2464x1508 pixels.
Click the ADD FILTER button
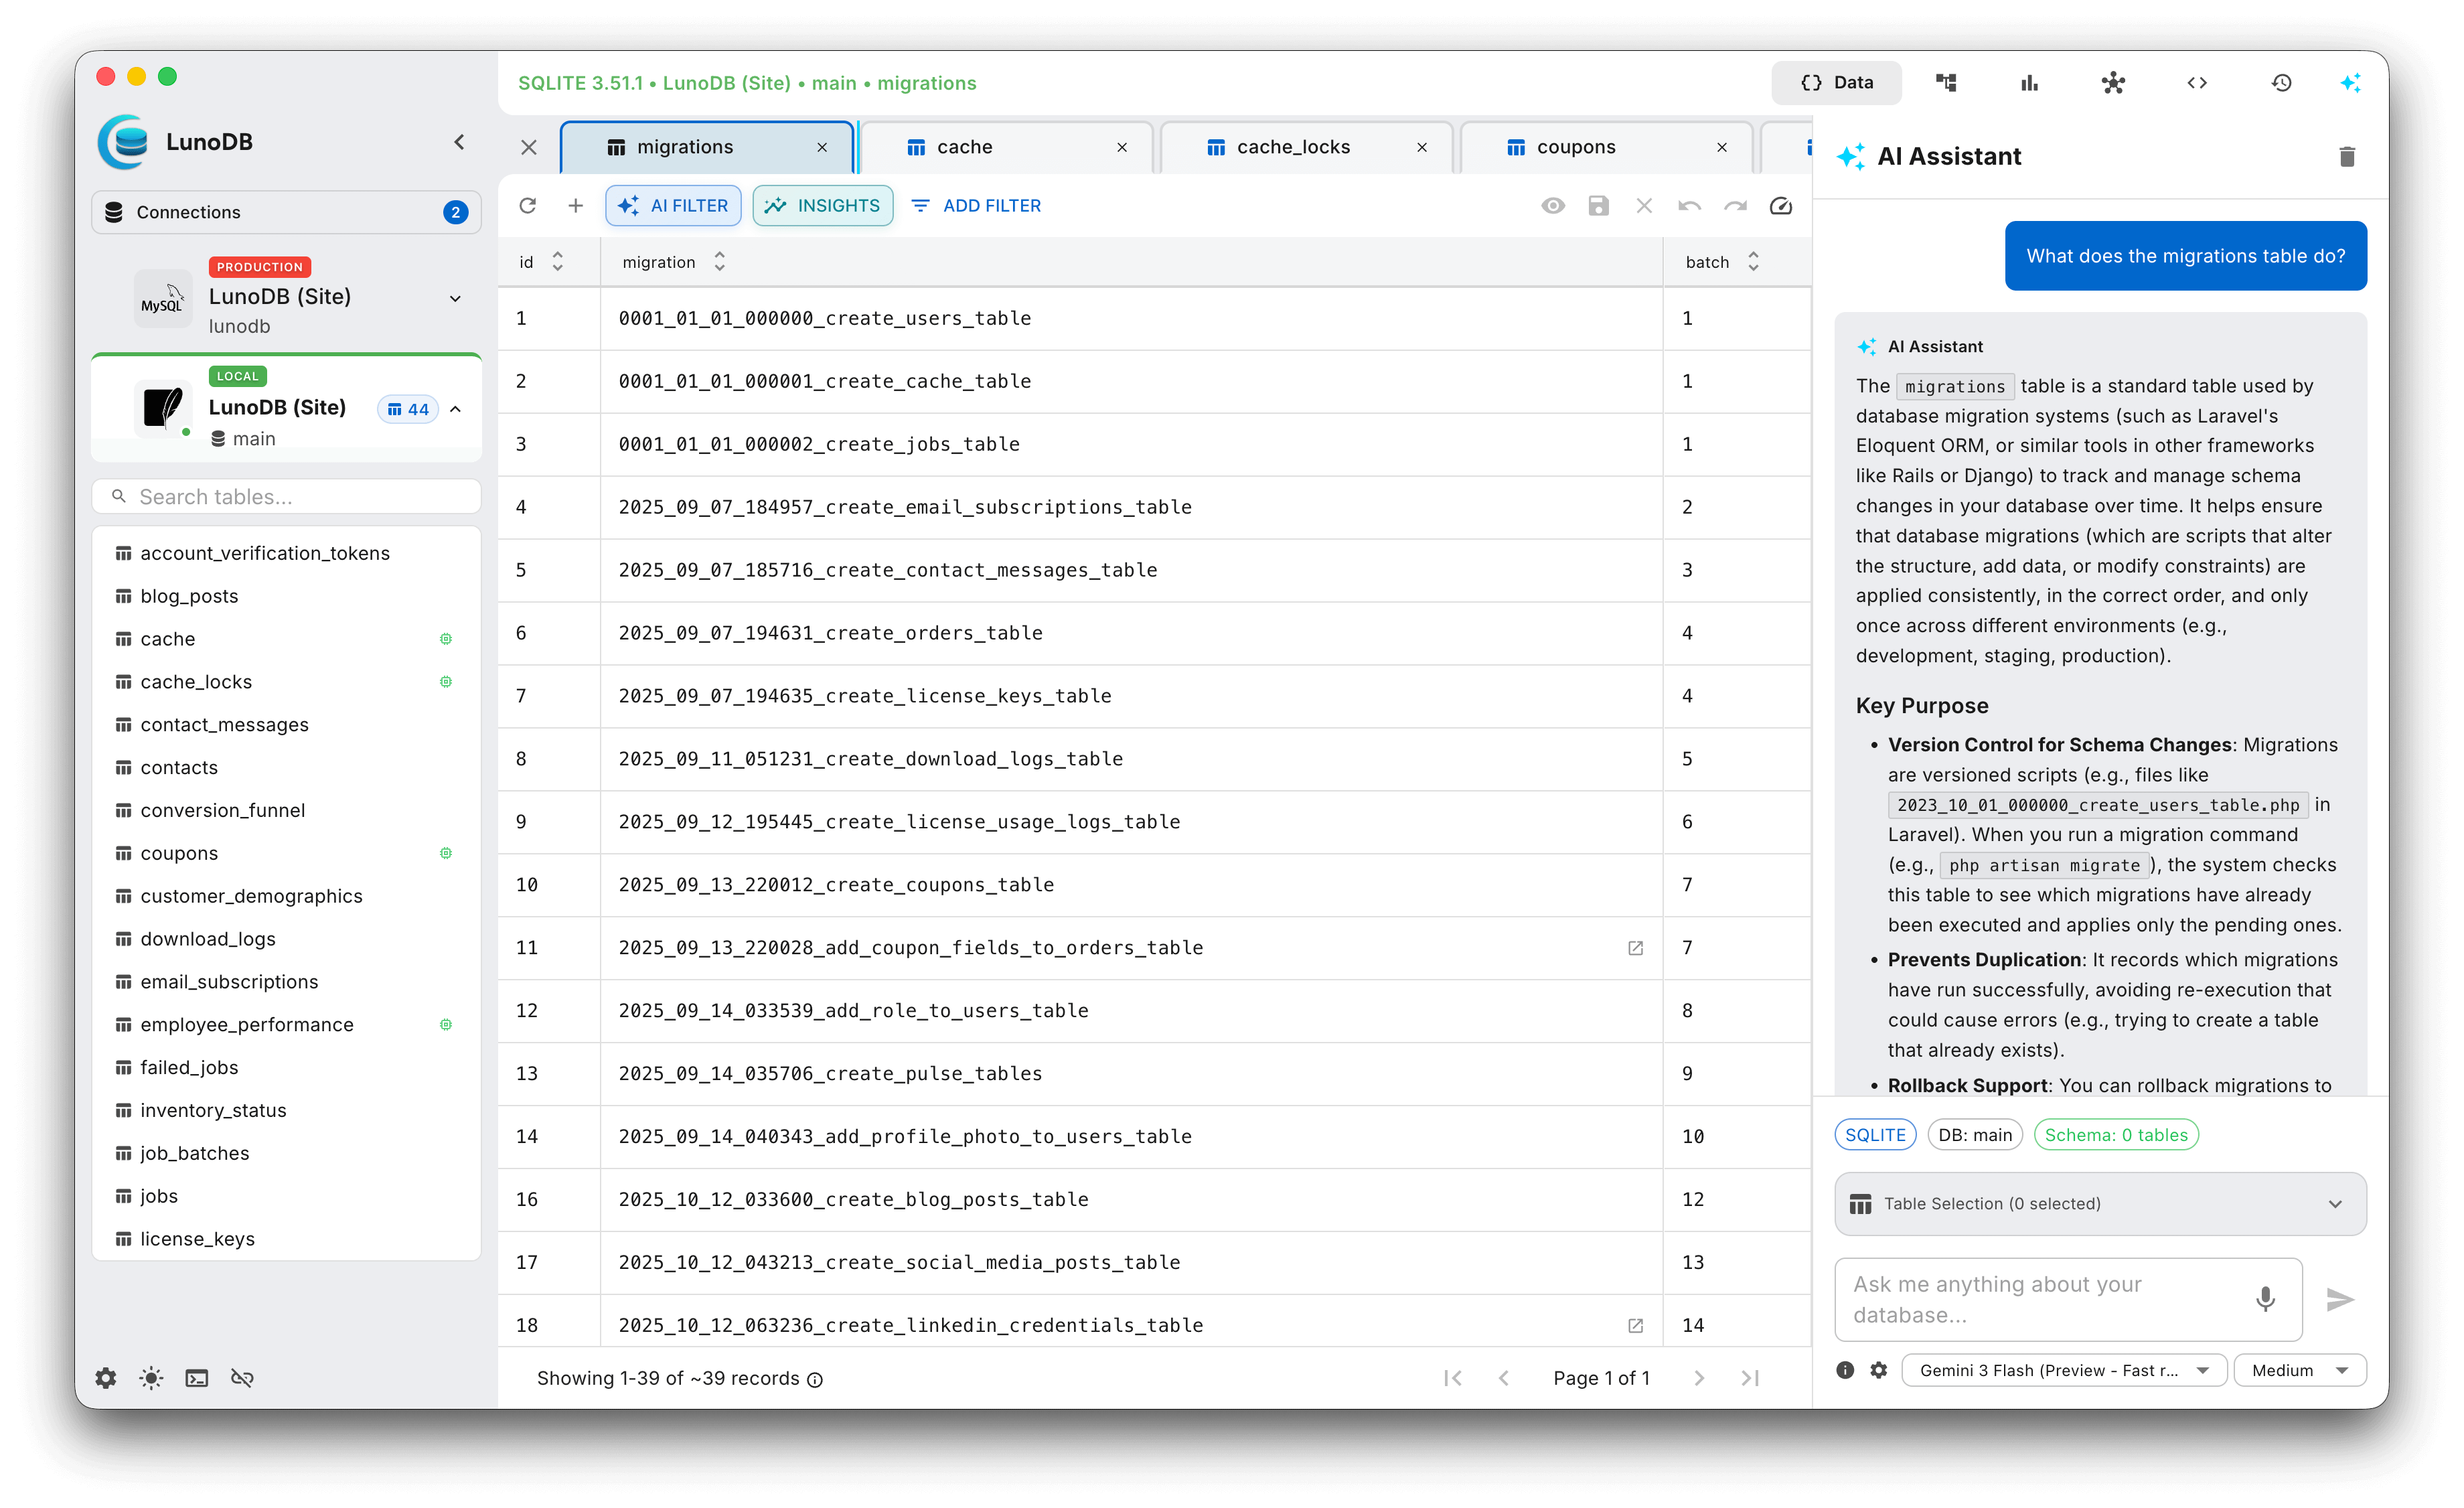[x=975, y=205]
